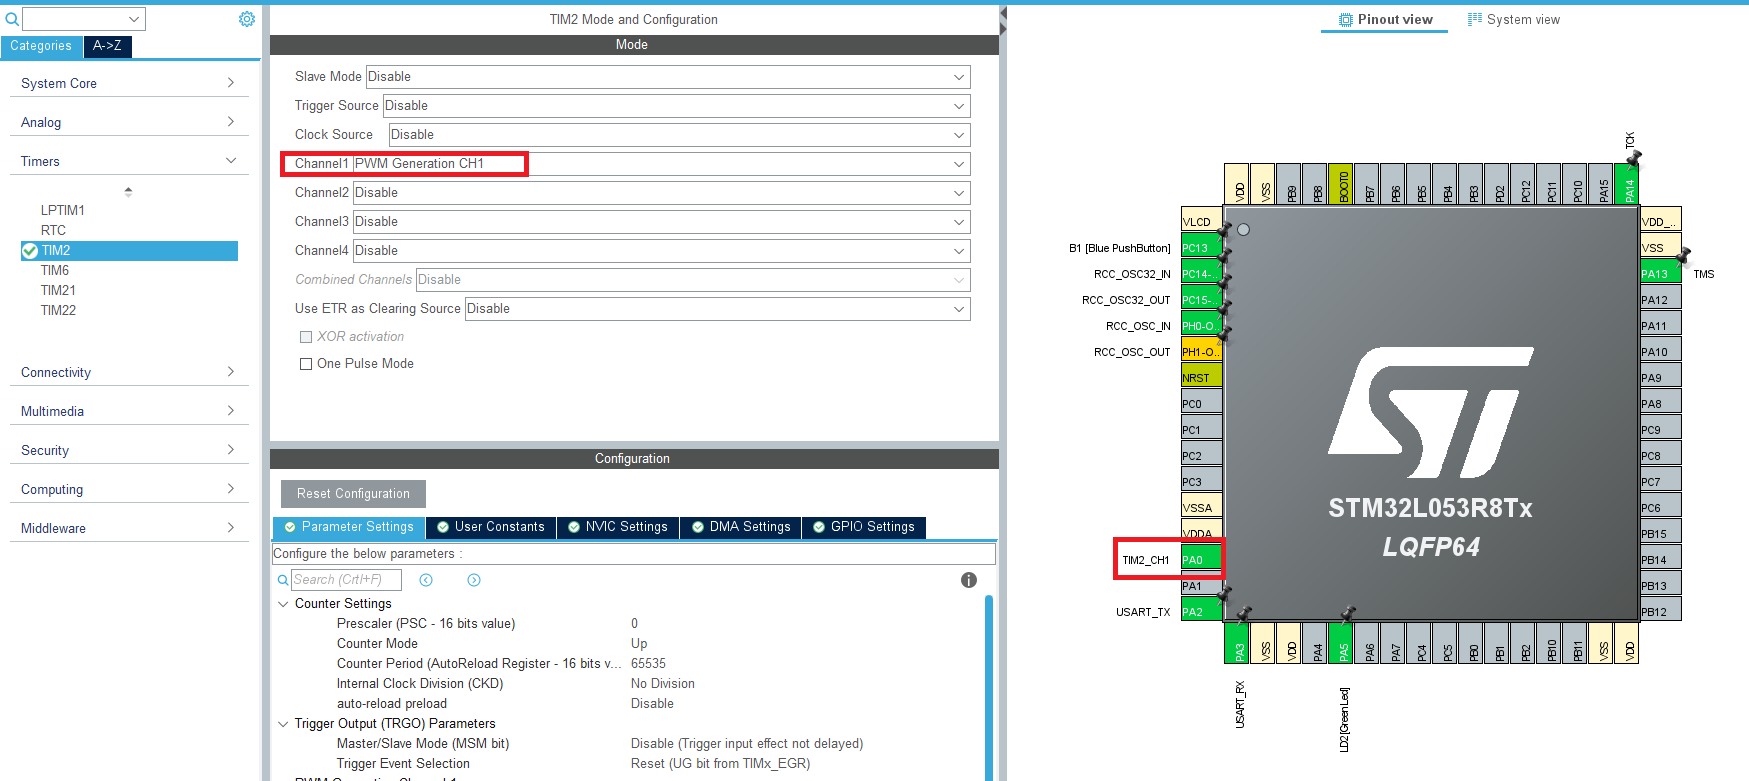Open the Clock Source dropdown
This screenshot has height=781, width=1749.
click(678, 135)
